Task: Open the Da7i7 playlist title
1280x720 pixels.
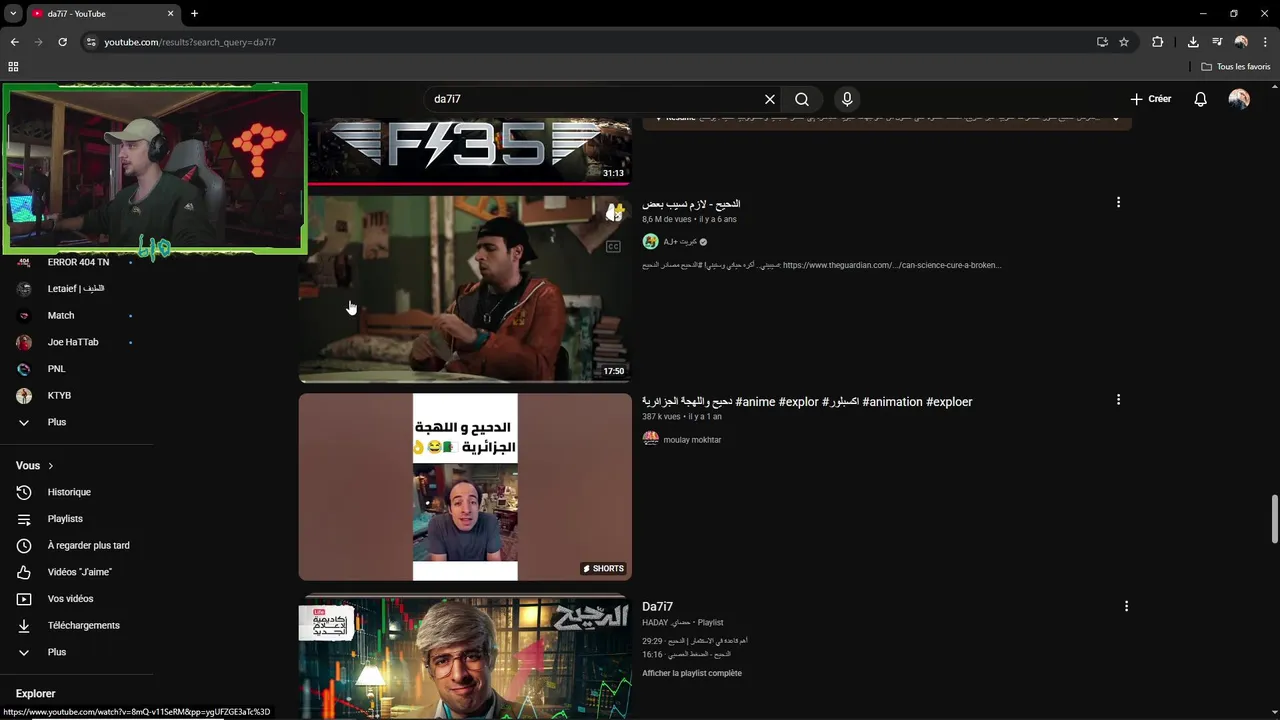Action: (657, 607)
